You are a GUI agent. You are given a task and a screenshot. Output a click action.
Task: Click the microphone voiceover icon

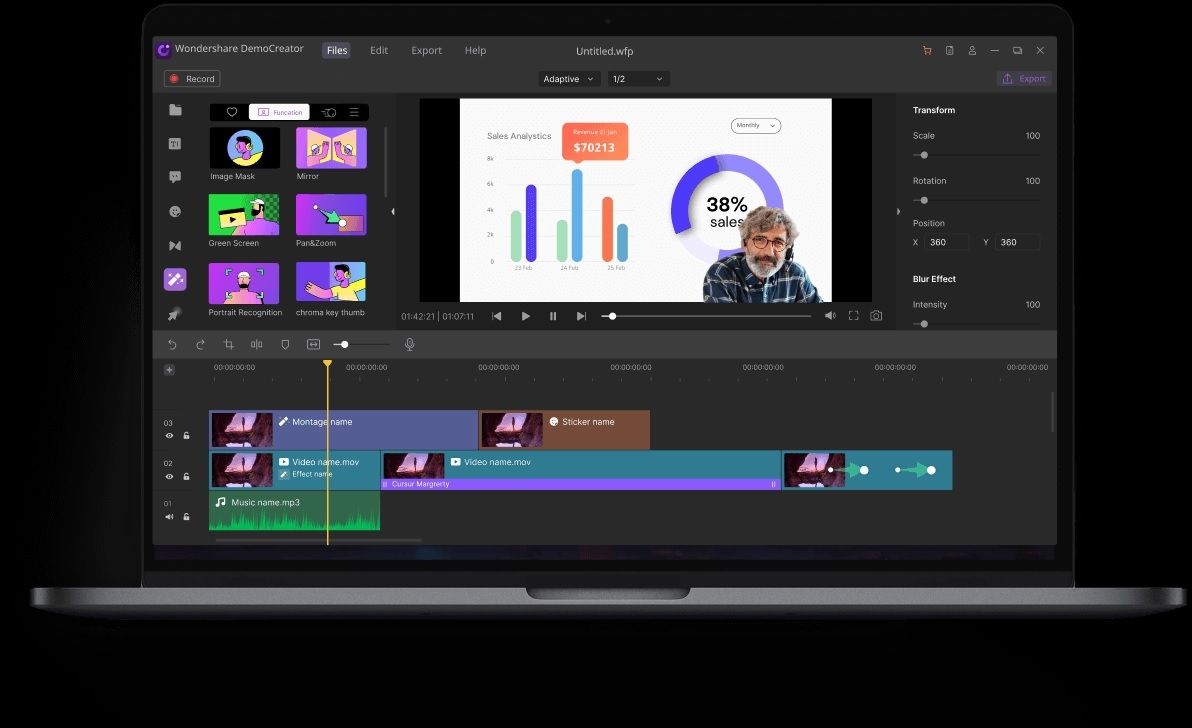pyautogui.click(x=409, y=344)
